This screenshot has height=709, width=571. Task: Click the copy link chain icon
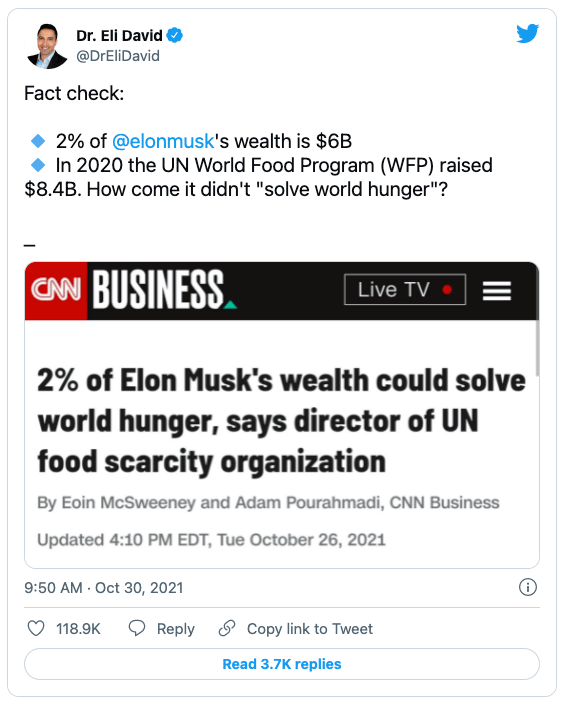(x=227, y=628)
